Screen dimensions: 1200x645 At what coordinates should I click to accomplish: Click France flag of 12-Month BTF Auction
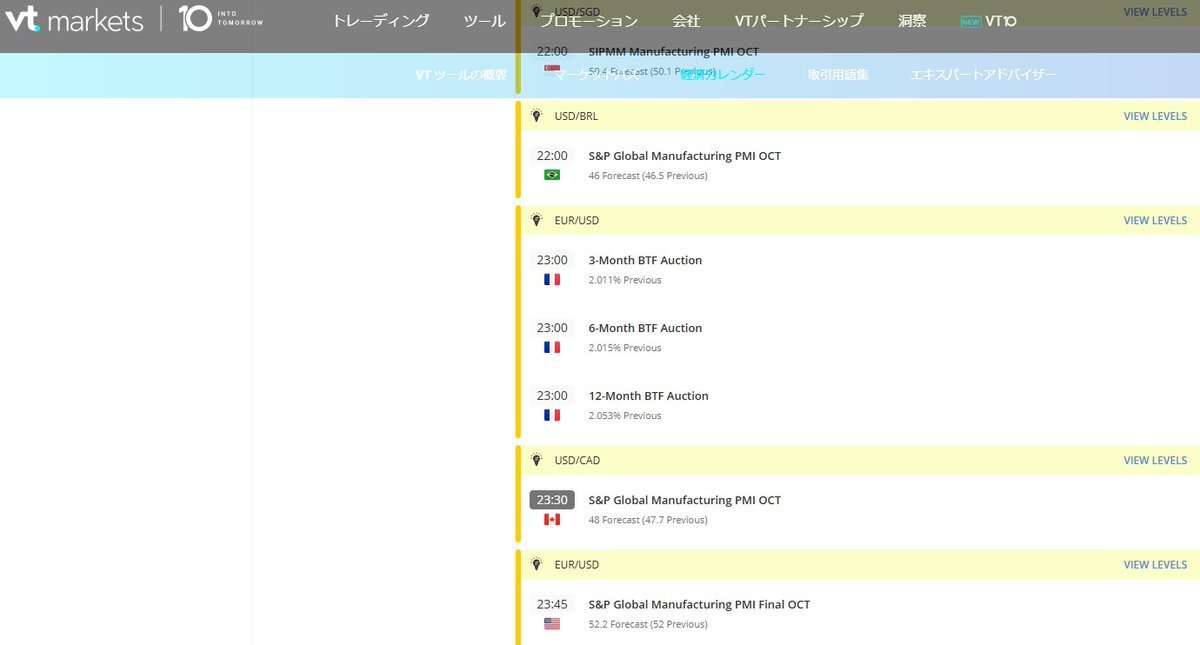click(x=552, y=415)
